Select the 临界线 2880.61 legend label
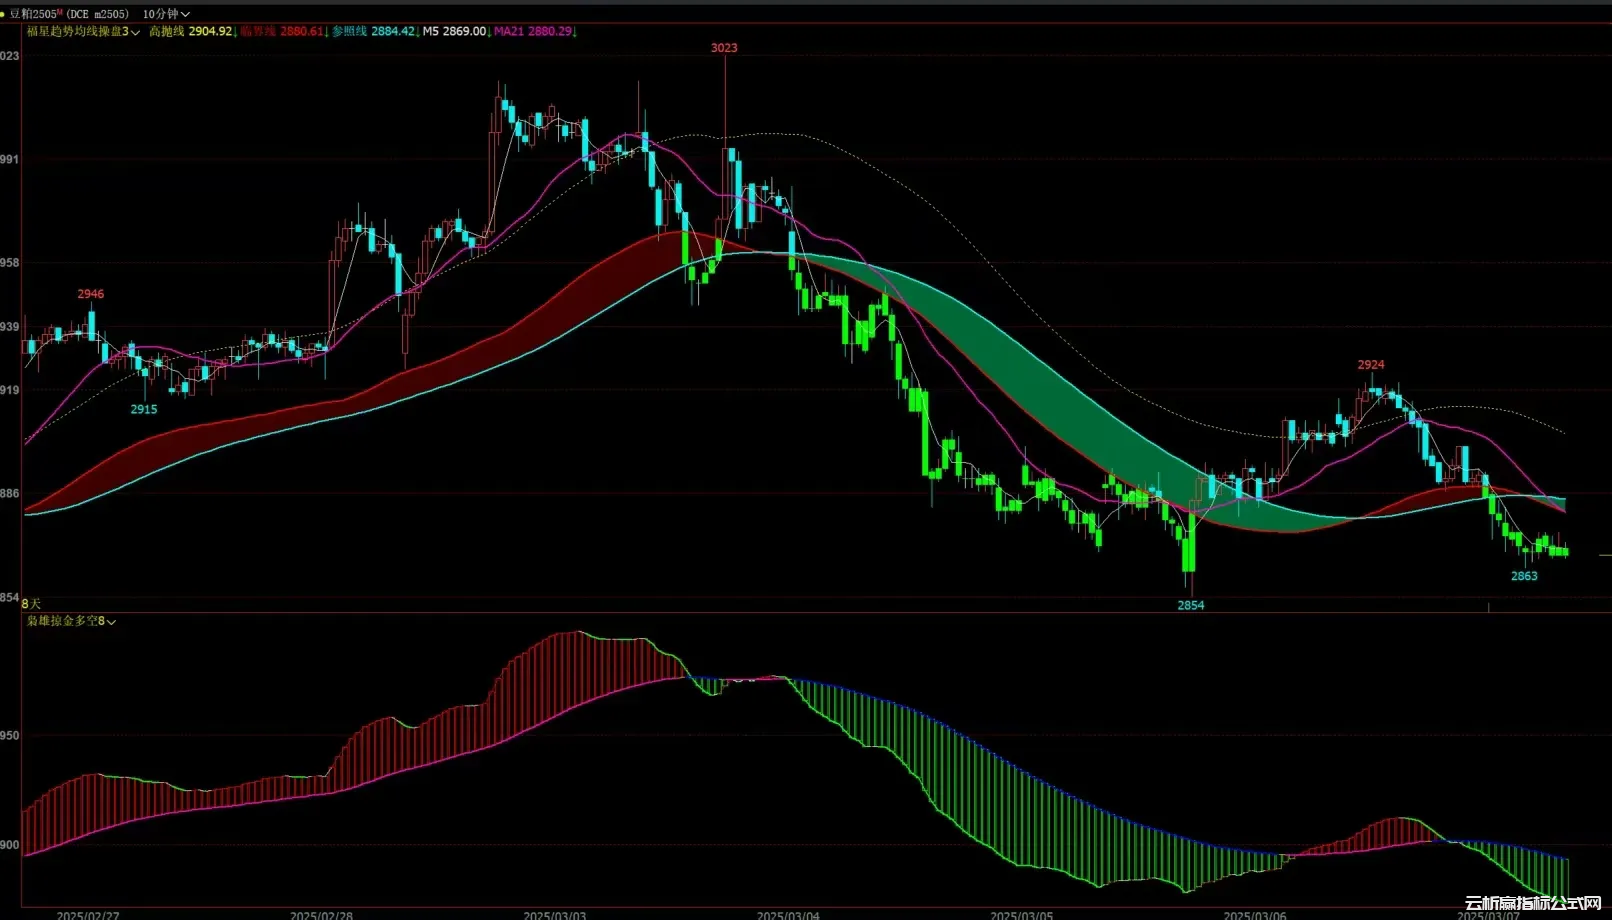1612x920 pixels. click(x=280, y=32)
